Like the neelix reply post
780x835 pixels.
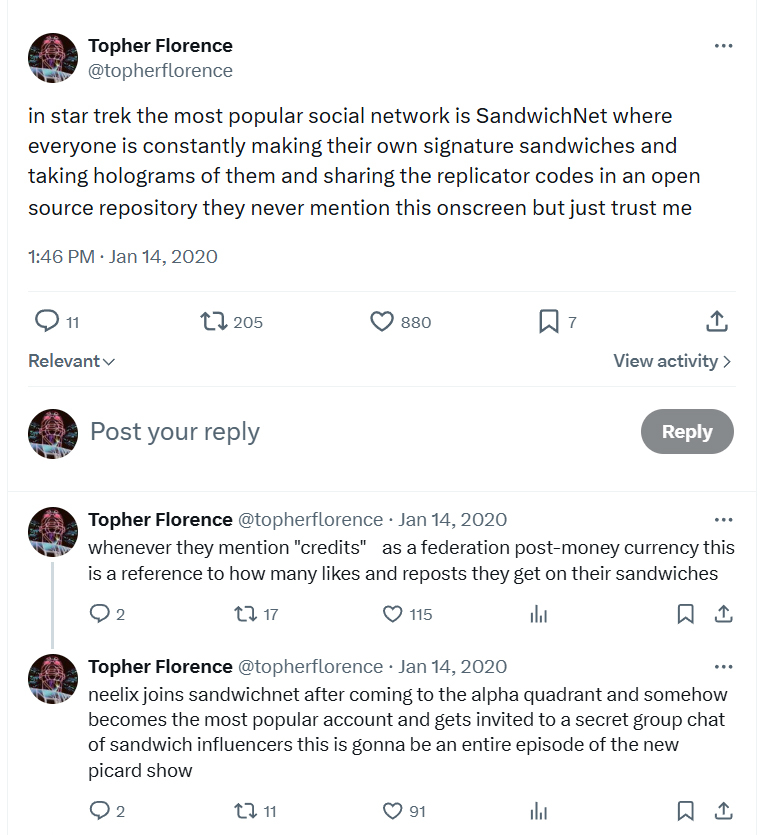click(x=393, y=810)
